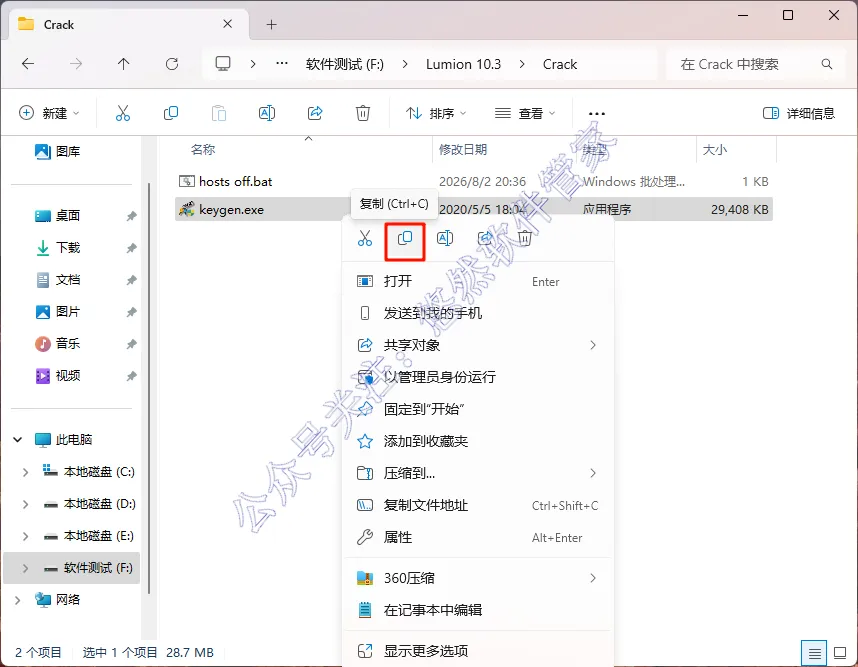Choose 复制文件地址

click(x=476, y=505)
